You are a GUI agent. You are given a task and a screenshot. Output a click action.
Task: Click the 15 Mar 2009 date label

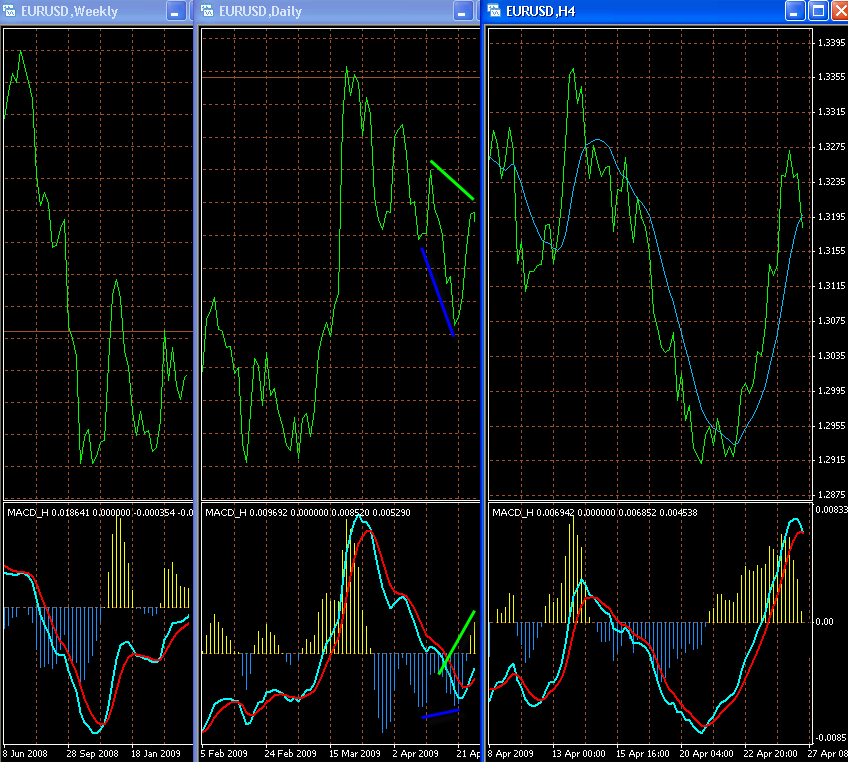pos(355,753)
